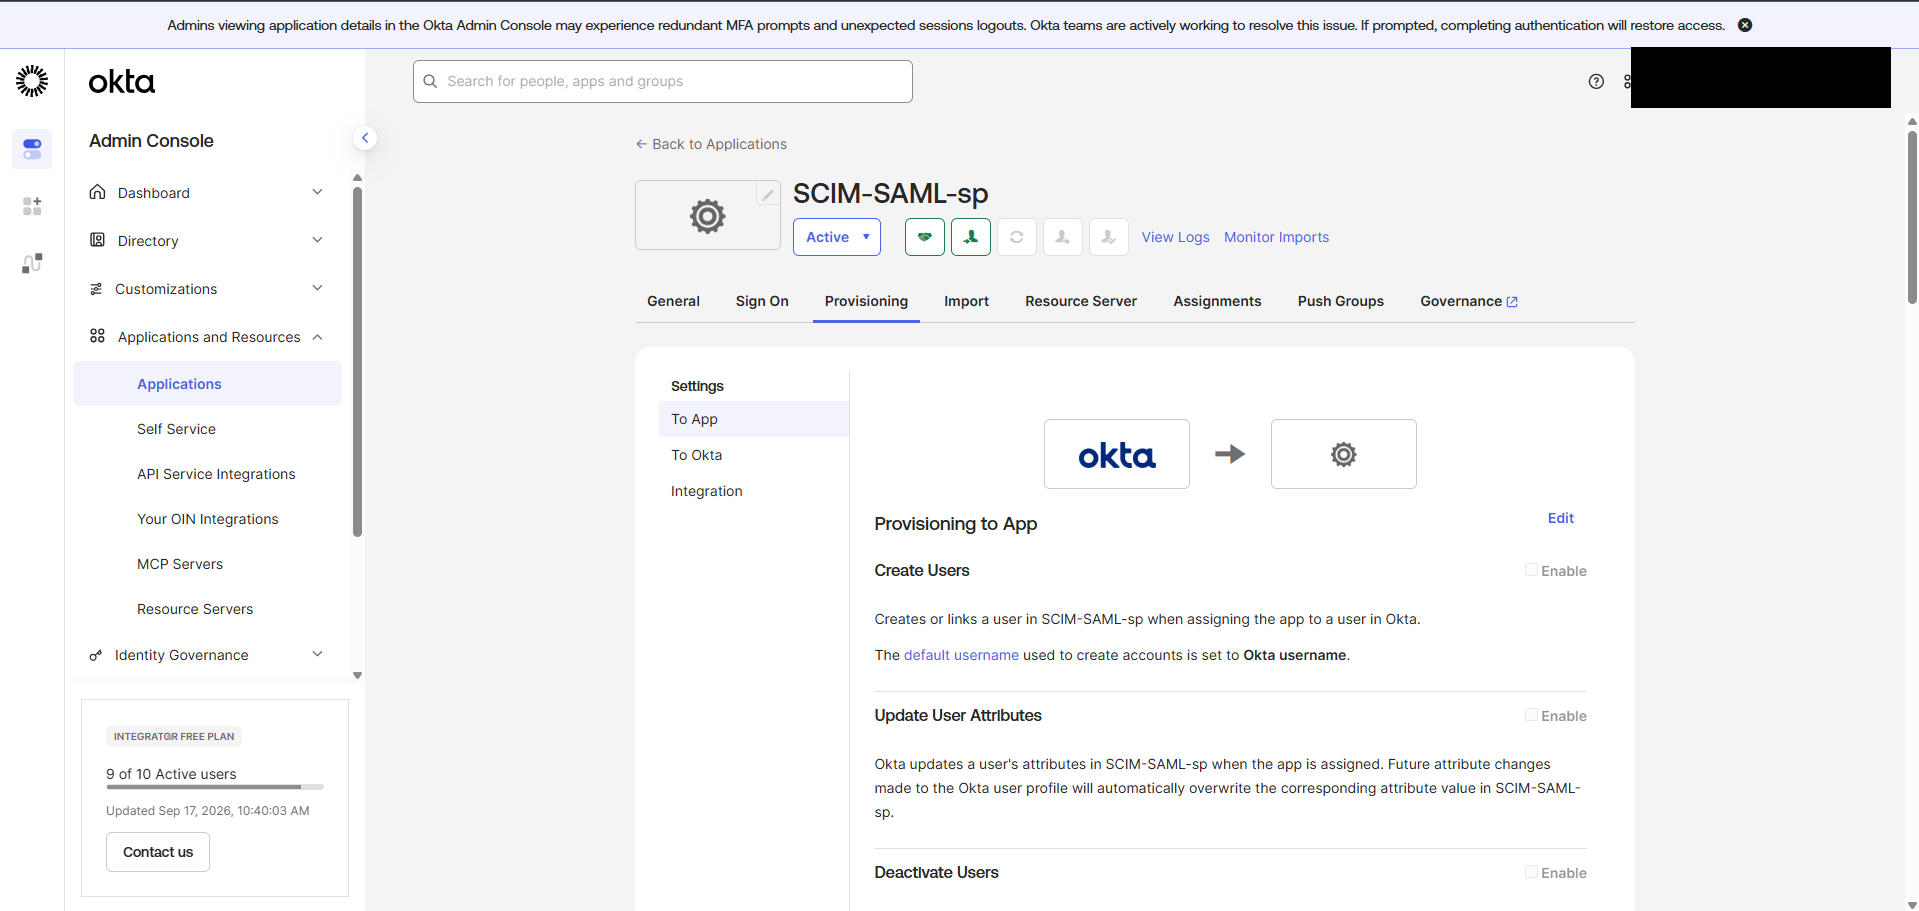Click the Directory address book icon

[97, 240]
